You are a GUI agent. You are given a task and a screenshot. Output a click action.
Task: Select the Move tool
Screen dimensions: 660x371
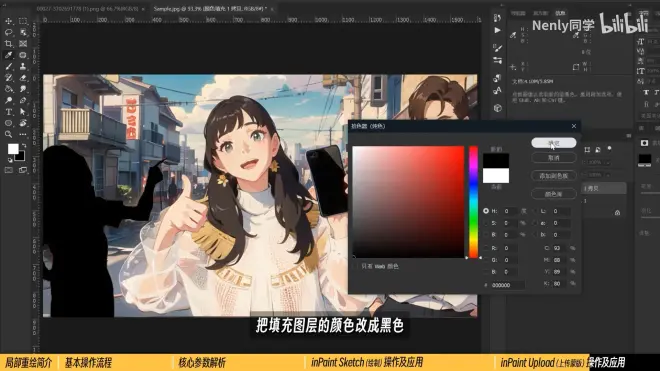(8, 21)
